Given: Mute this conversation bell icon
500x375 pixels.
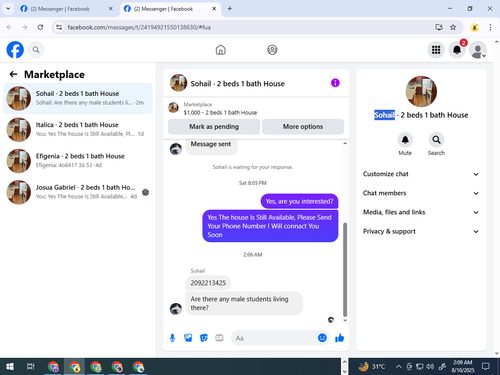Looking at the screenshot, I should [405, 140].
